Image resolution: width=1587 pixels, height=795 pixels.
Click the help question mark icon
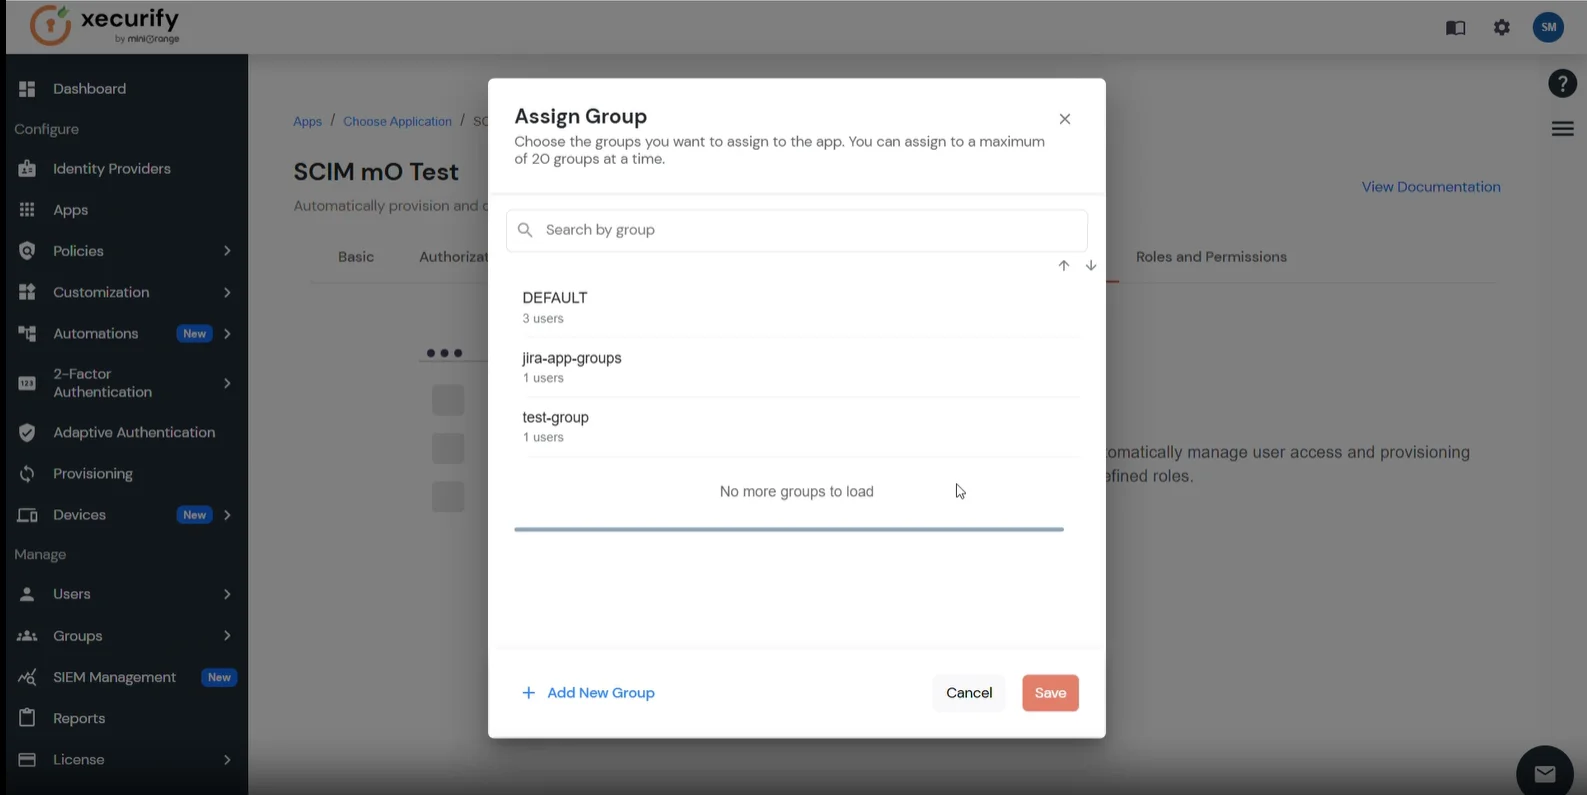(1562, 84)
